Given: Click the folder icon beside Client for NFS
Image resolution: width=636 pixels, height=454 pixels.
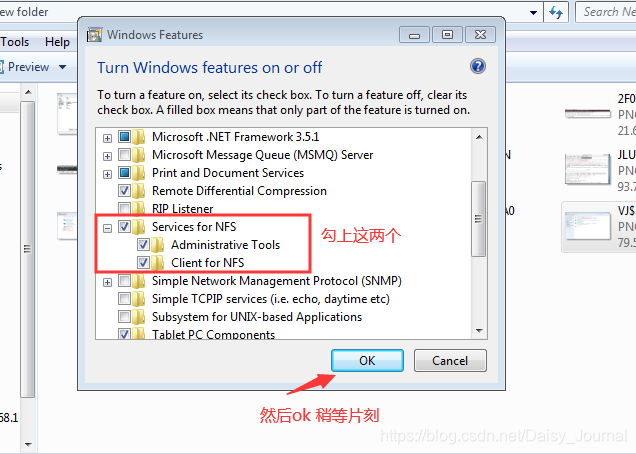Looking at the screenshot, I should click(x=157, y=263).
